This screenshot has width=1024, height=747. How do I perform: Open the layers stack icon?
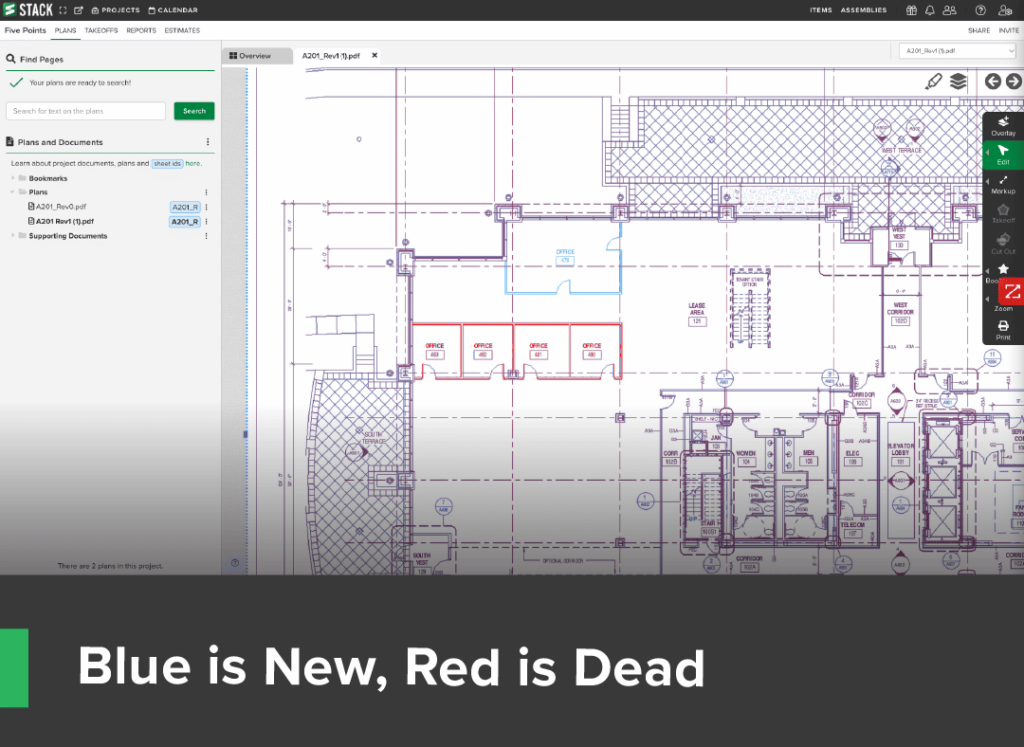click(x=958, y=82)
